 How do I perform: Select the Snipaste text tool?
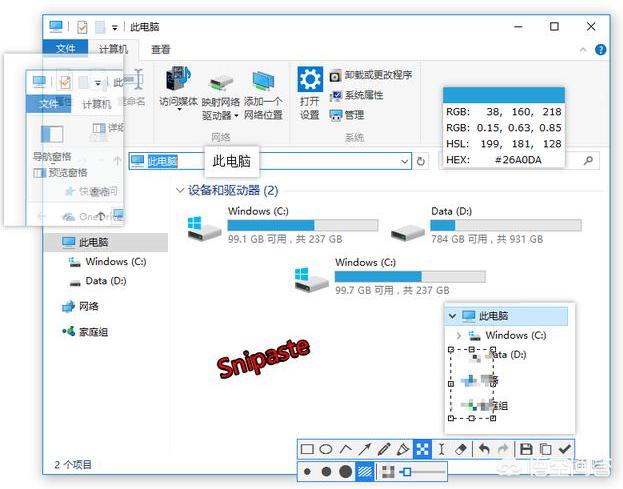pos(441,449)
